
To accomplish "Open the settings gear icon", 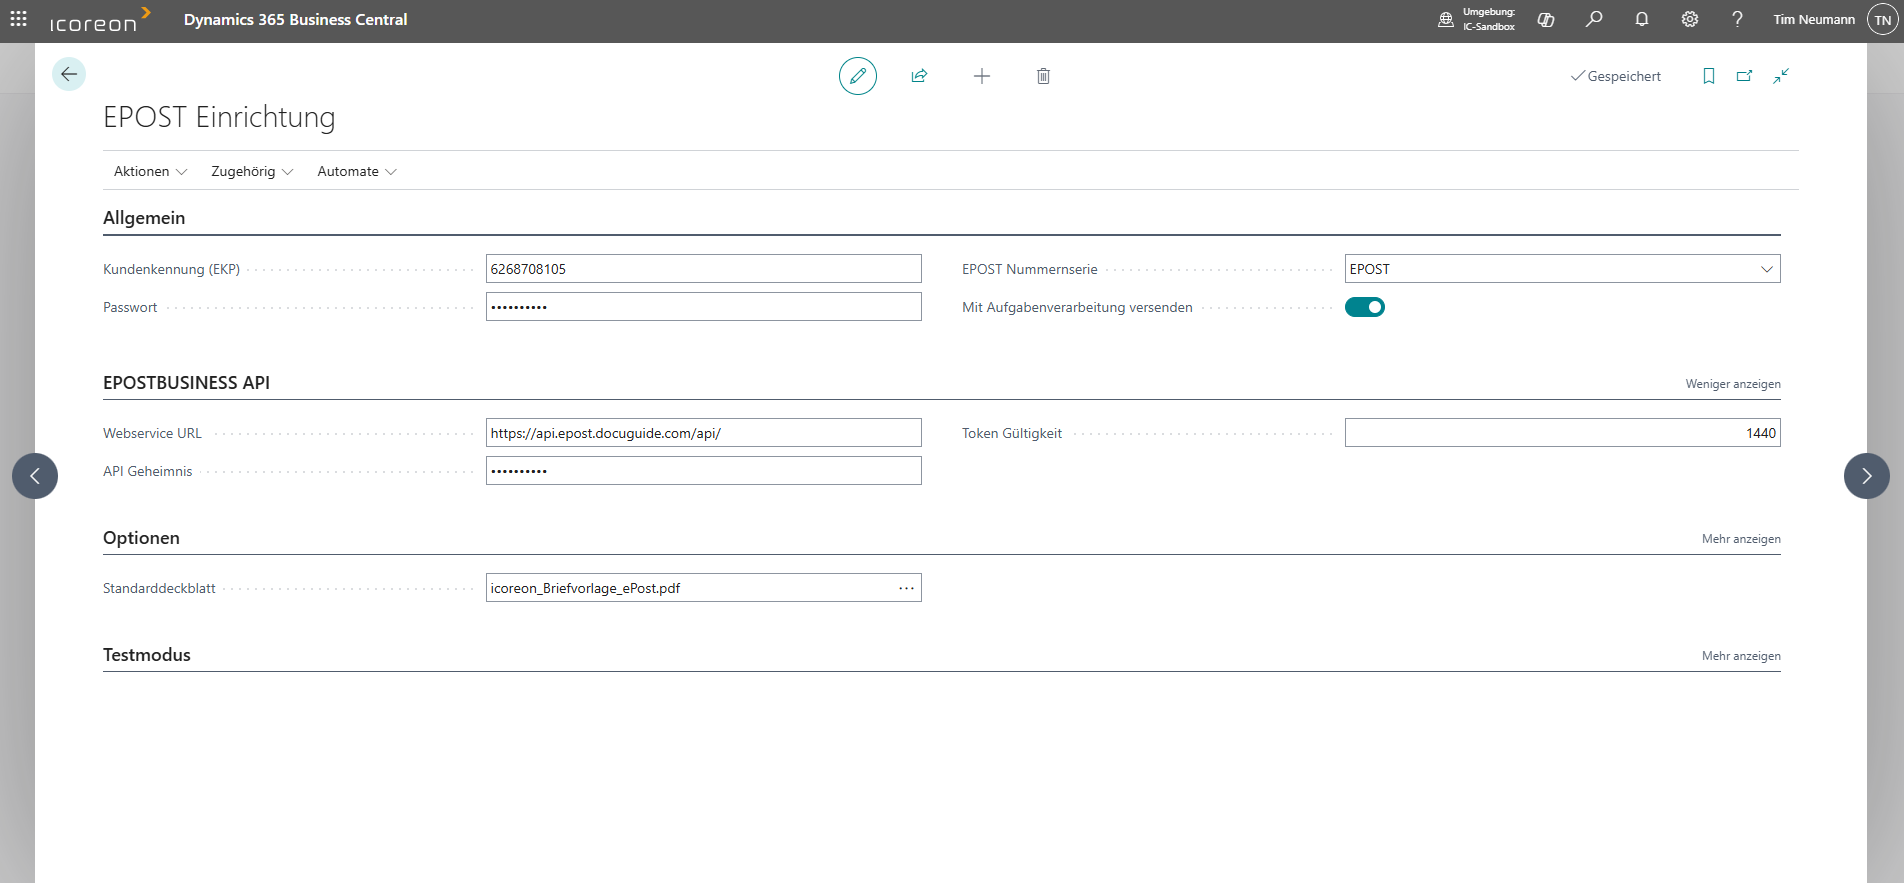I will (x=1690, y=19).
